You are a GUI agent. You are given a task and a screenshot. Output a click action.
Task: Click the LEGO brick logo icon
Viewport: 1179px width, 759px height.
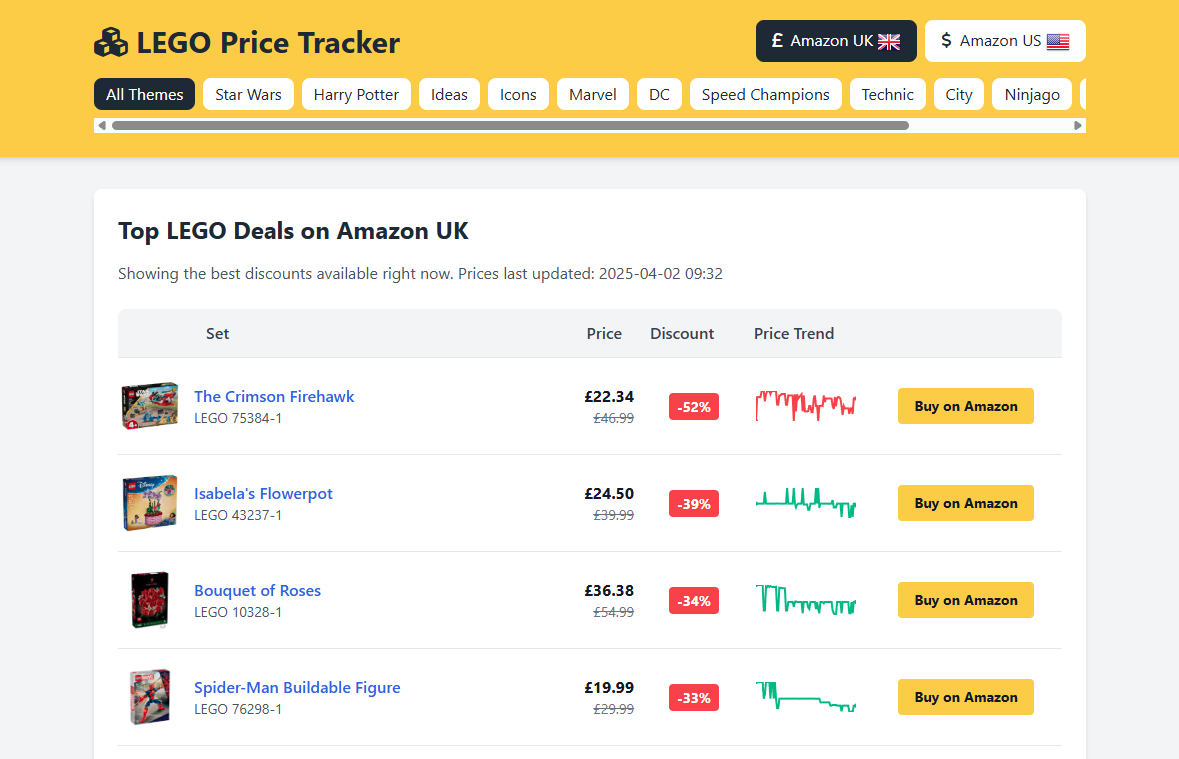pos(111,42)
